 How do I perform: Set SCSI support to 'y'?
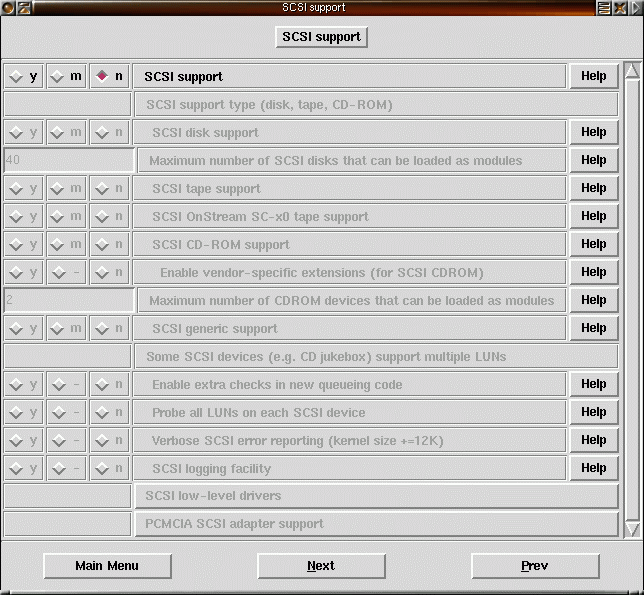point(23,76)
